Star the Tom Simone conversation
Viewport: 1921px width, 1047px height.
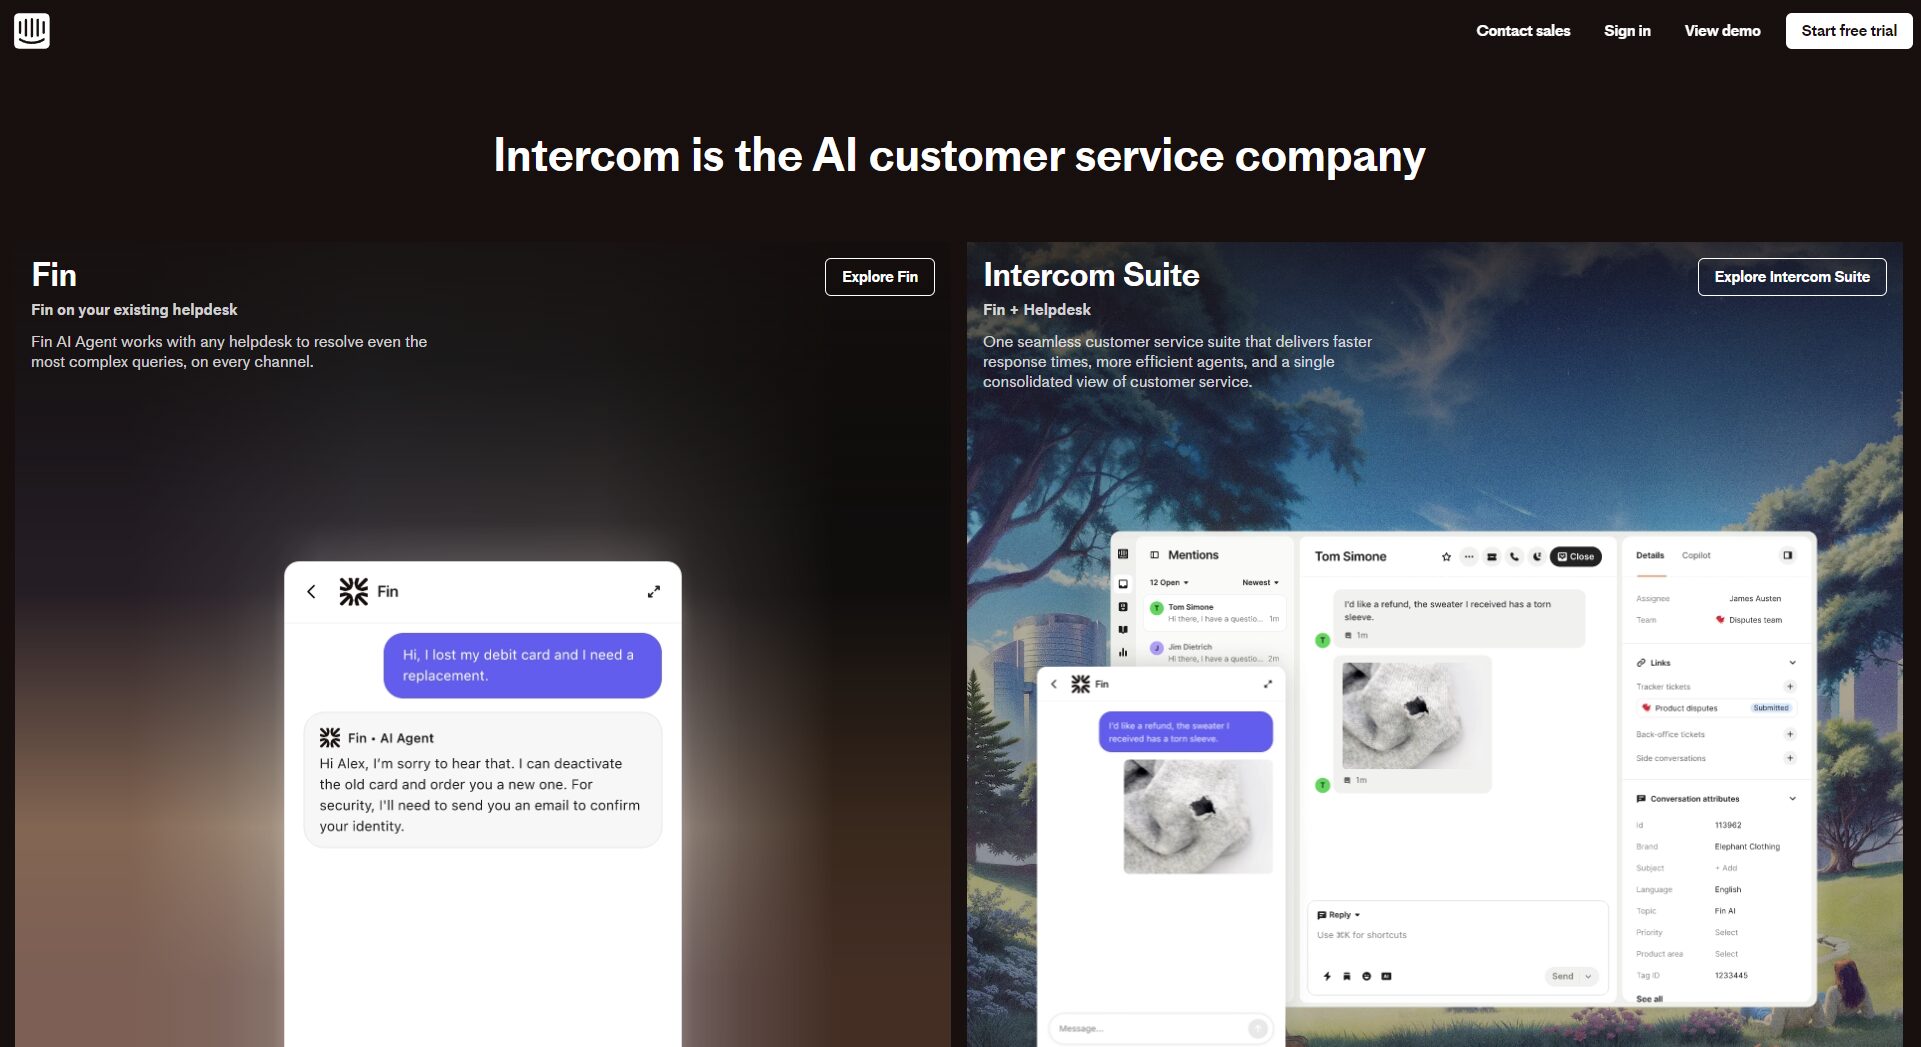(x=1446, y=557)
